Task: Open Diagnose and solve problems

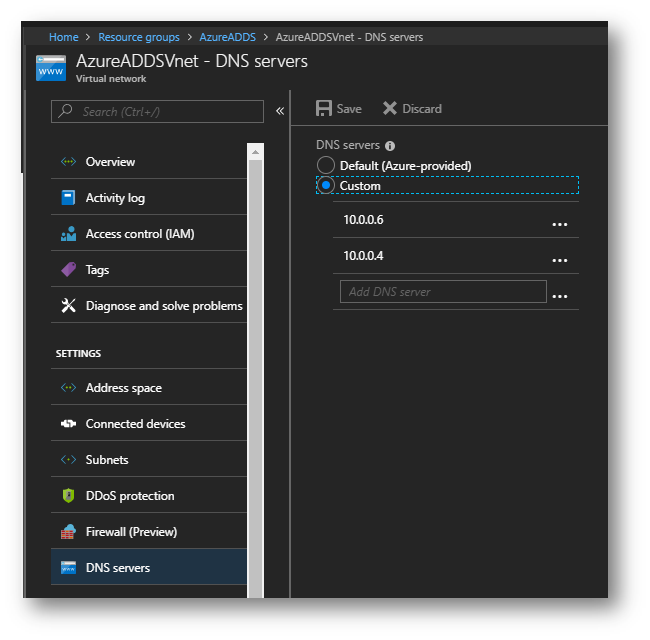Action: (x=149, y=306)
